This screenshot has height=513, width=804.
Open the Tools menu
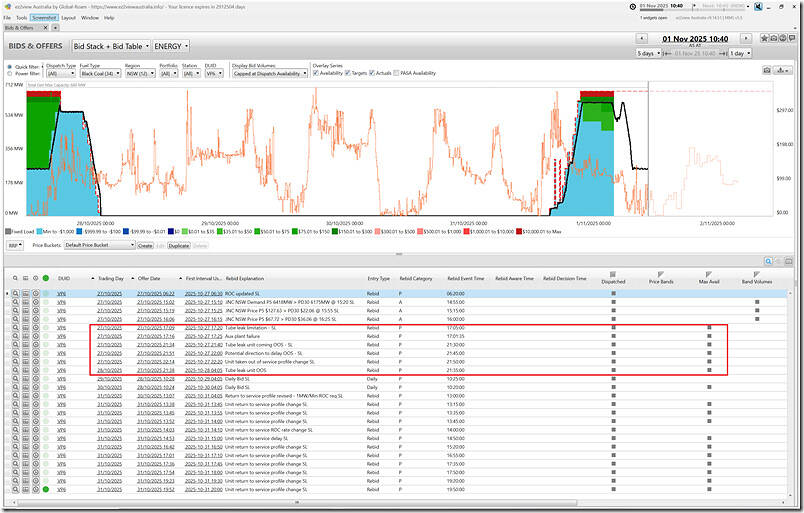pyautogui.click(x=21, y=17)
